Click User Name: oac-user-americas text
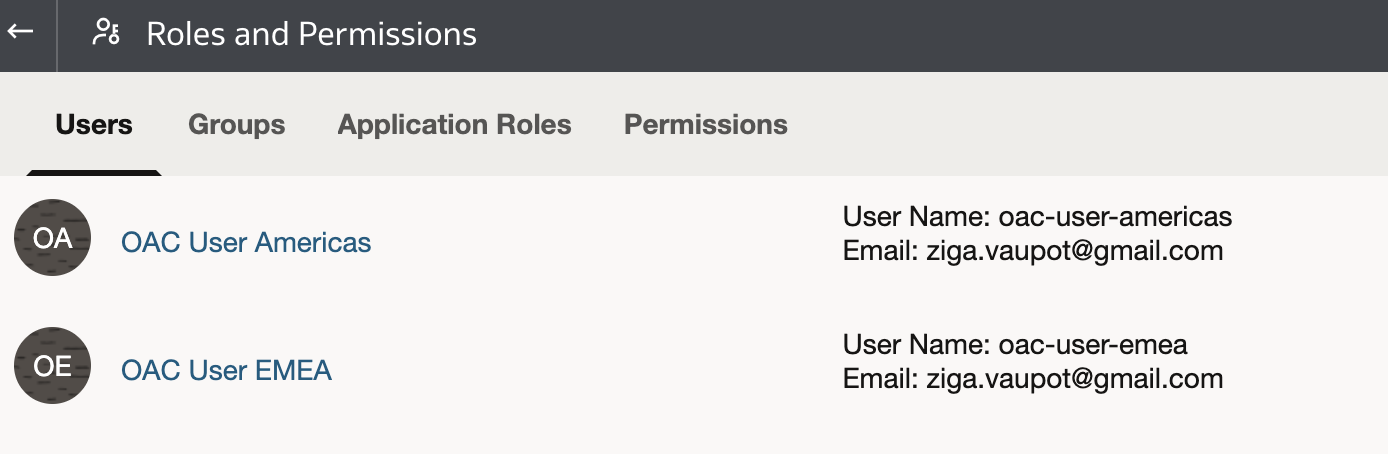Image resolution: width=1388 pixels, height=454 pixels. [x=1037, y=216]
